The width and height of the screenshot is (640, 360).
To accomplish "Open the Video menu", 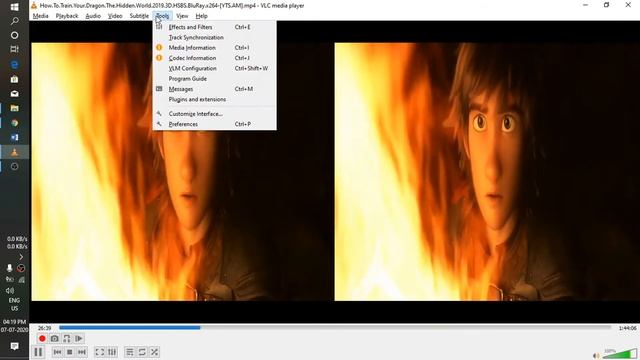I will (115, 16).
